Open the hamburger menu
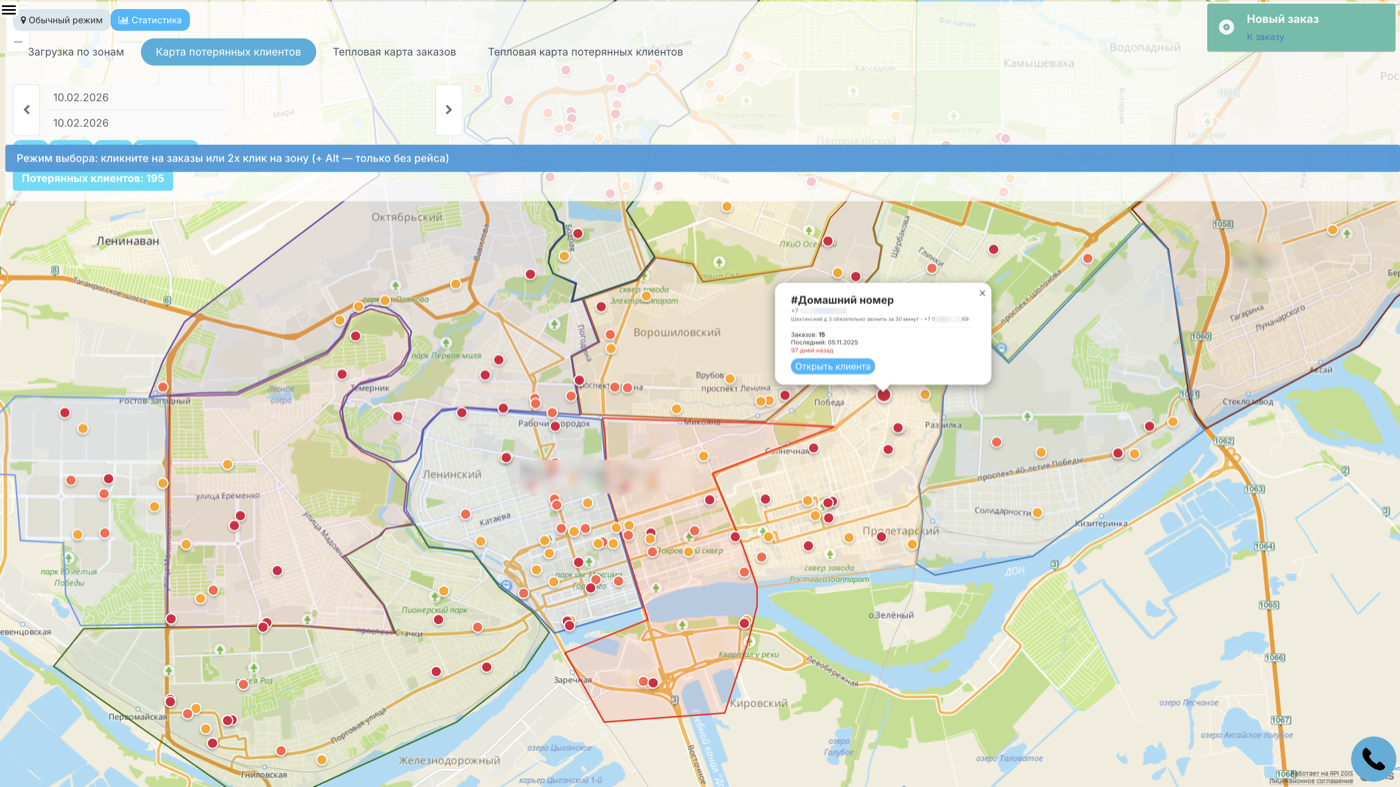 pyautogui.click(x=9, y=10)
